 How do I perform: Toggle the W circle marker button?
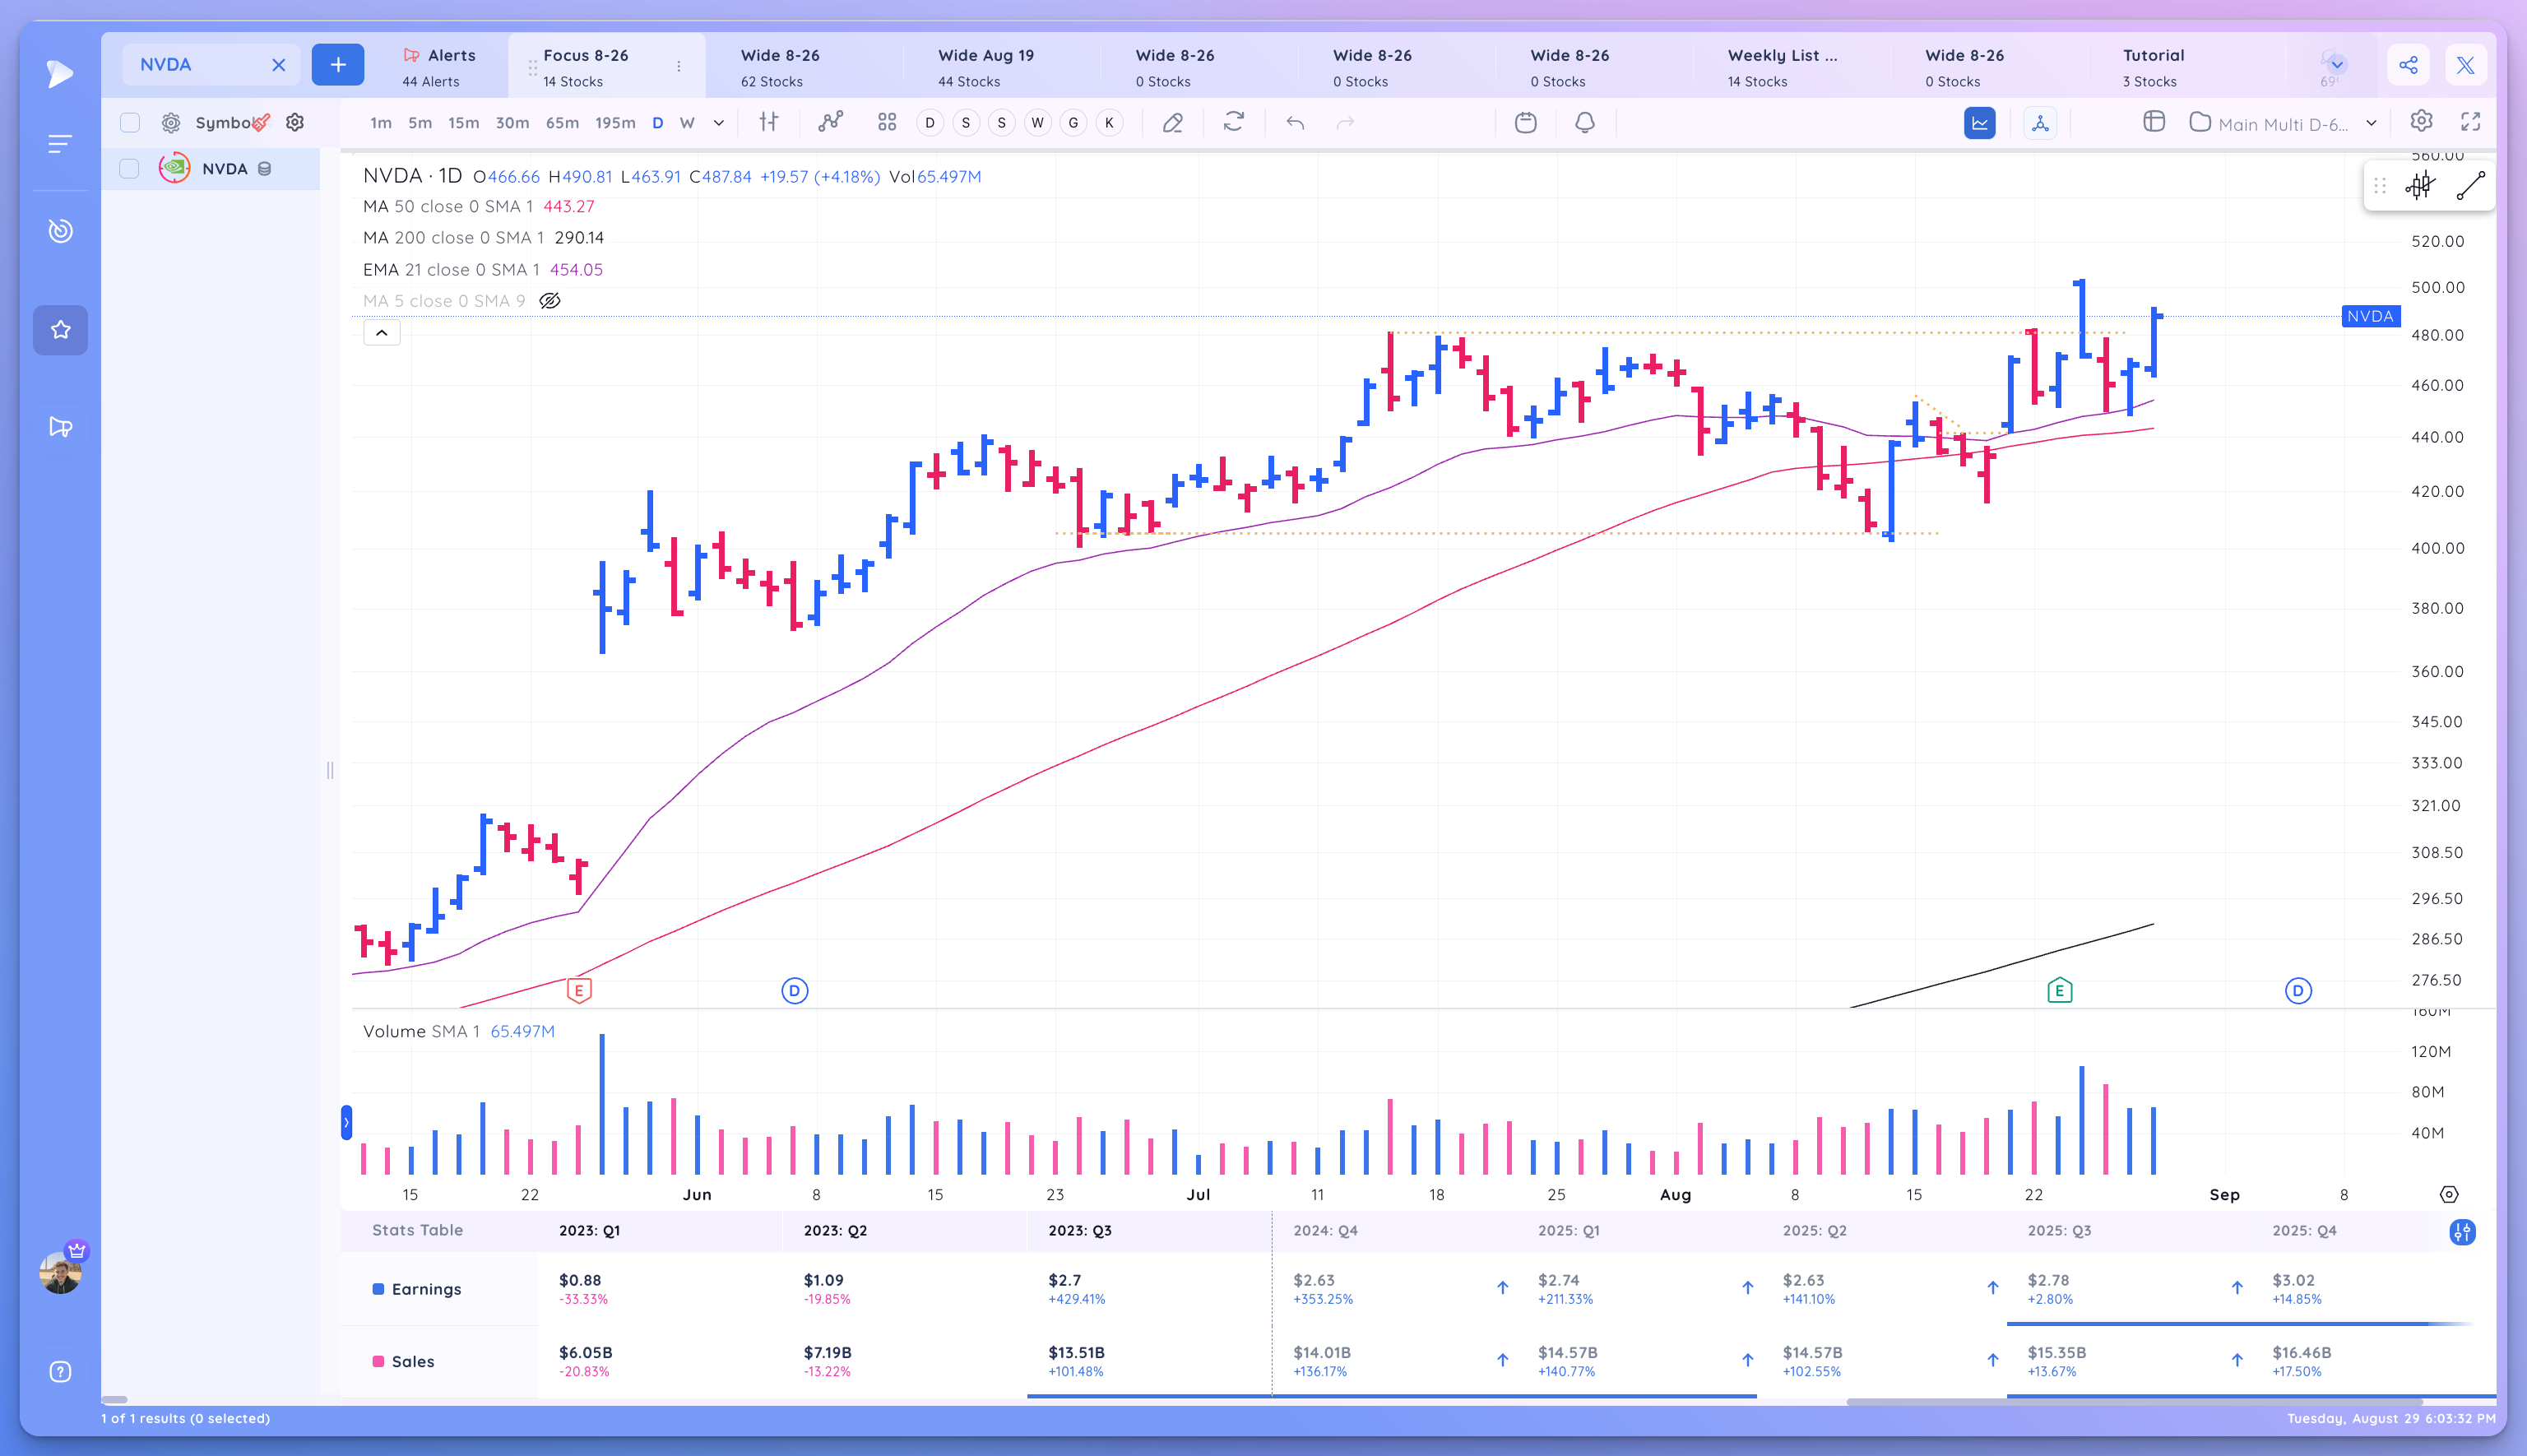point(1038,123)
